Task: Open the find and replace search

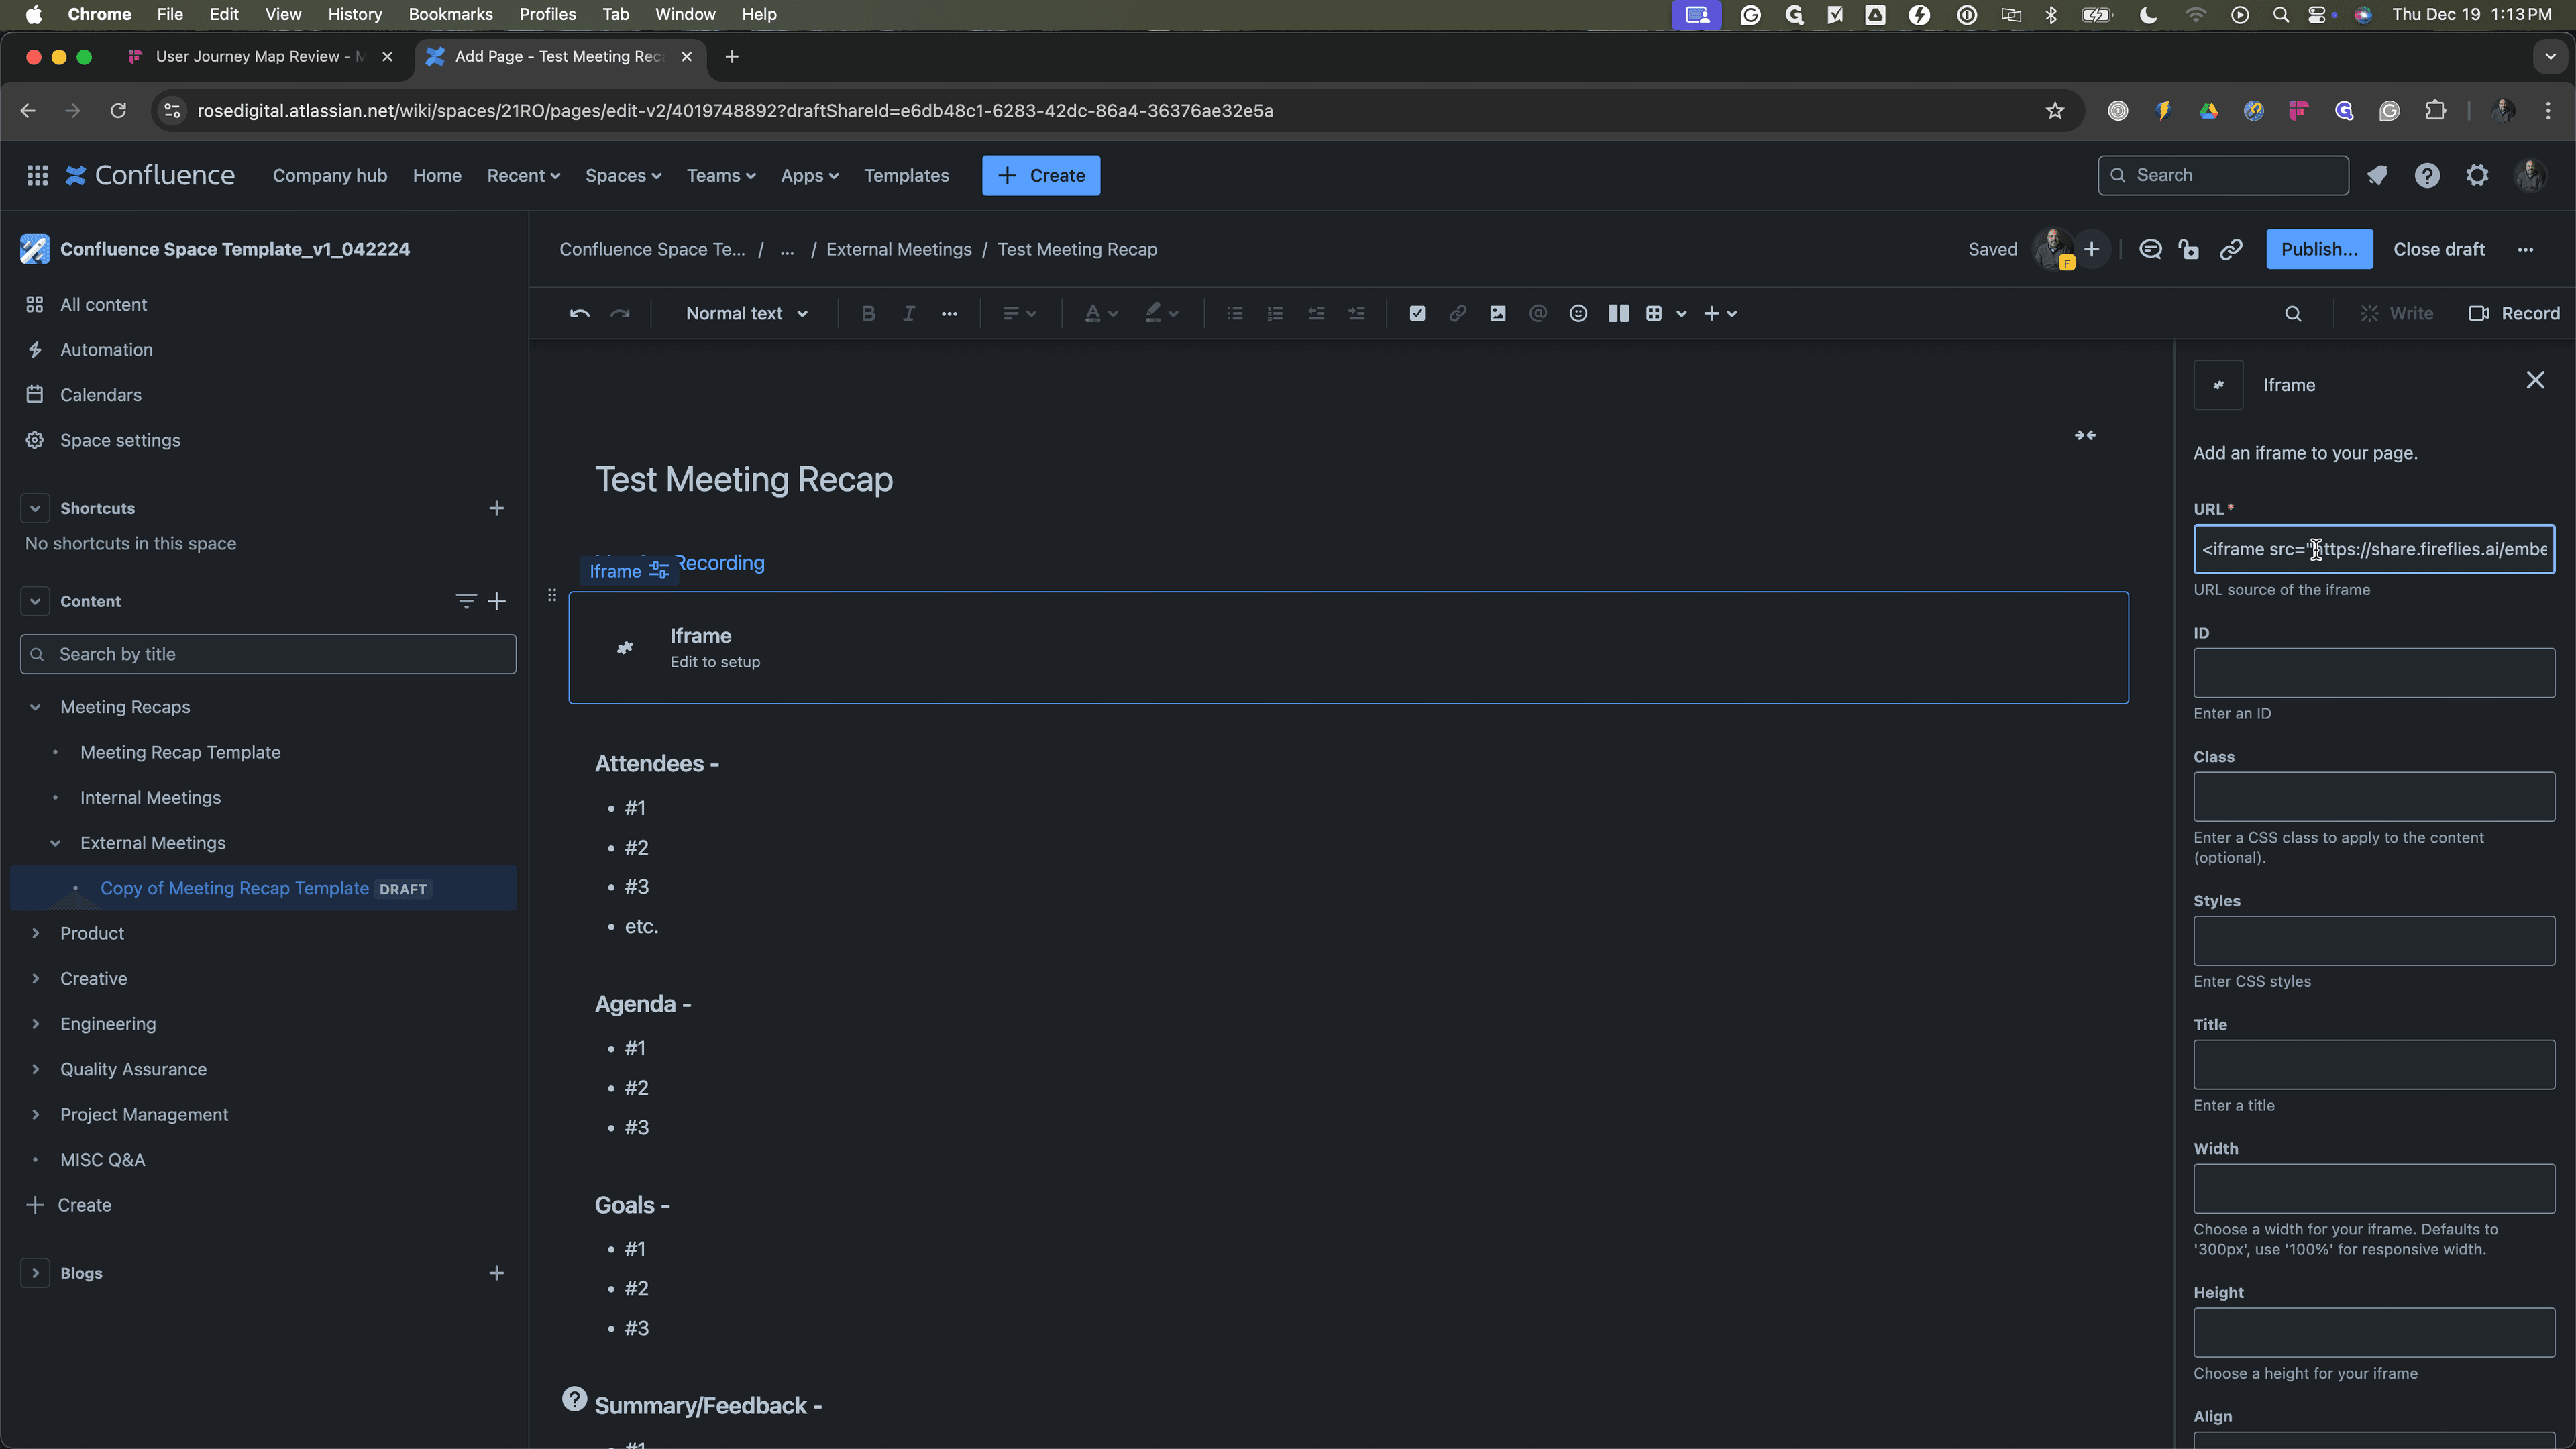Action: tap(2293, 314)
